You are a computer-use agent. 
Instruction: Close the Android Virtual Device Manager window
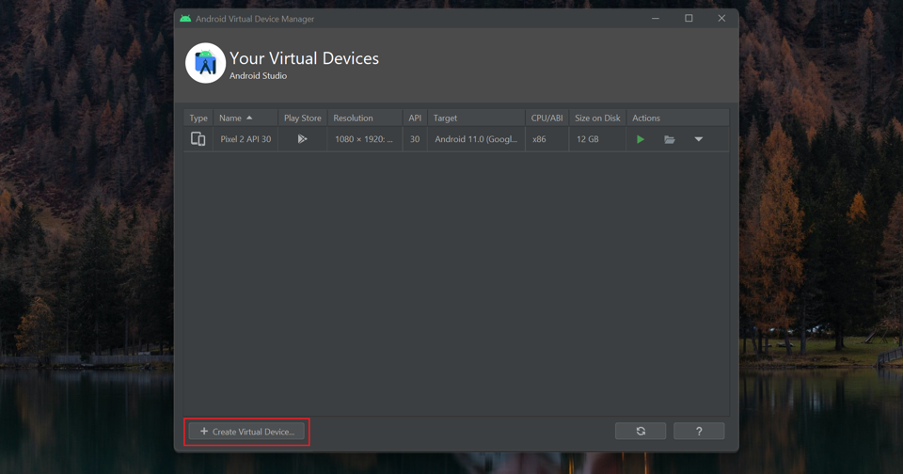click(721, 18)
